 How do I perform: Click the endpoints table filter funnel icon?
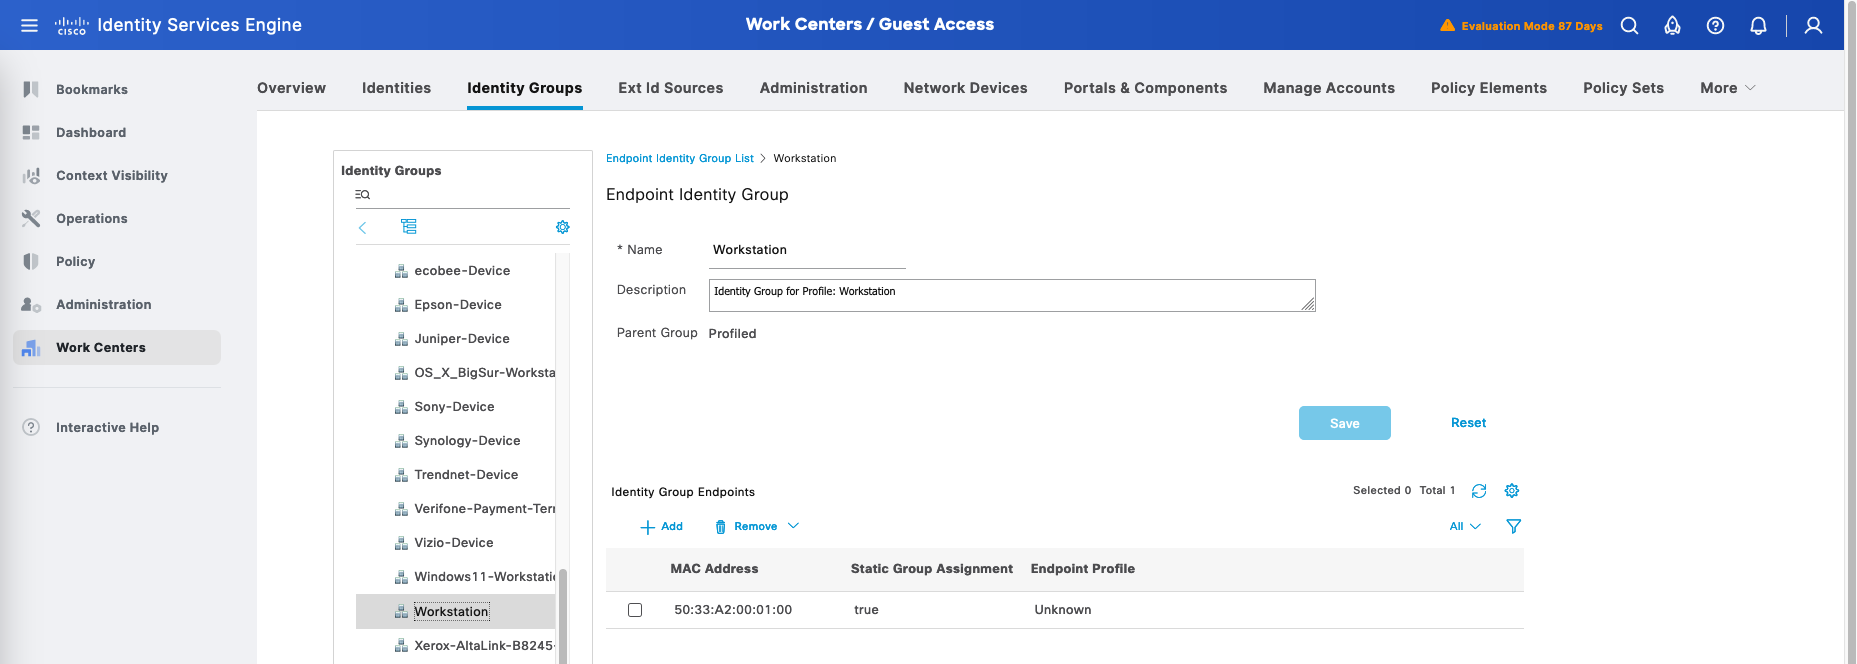coord(1513,526)
